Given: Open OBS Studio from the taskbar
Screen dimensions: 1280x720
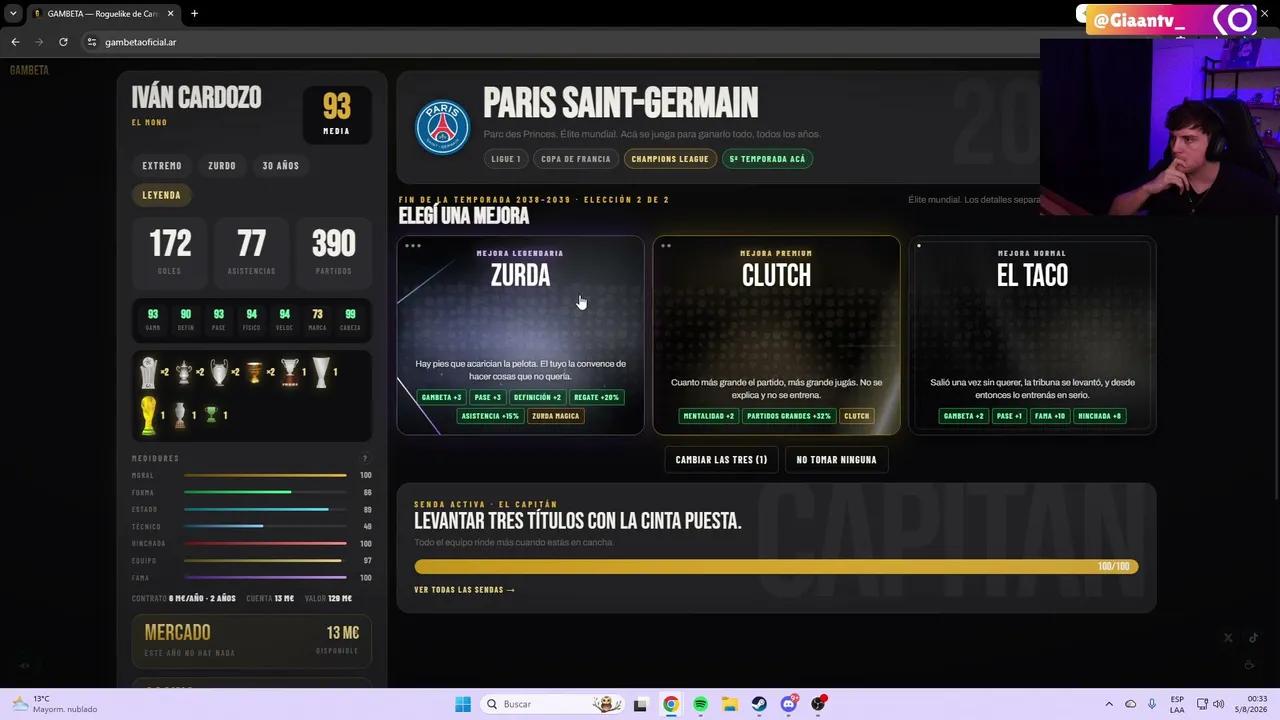Looking at the screenshot, I should point(819,704).
